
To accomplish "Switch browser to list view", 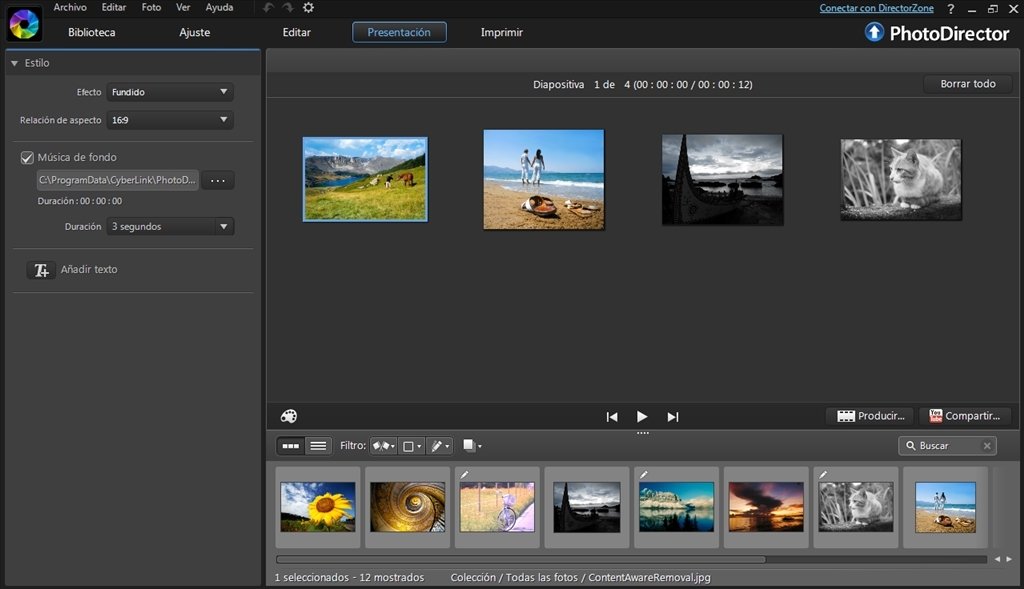I will point(318,446).
